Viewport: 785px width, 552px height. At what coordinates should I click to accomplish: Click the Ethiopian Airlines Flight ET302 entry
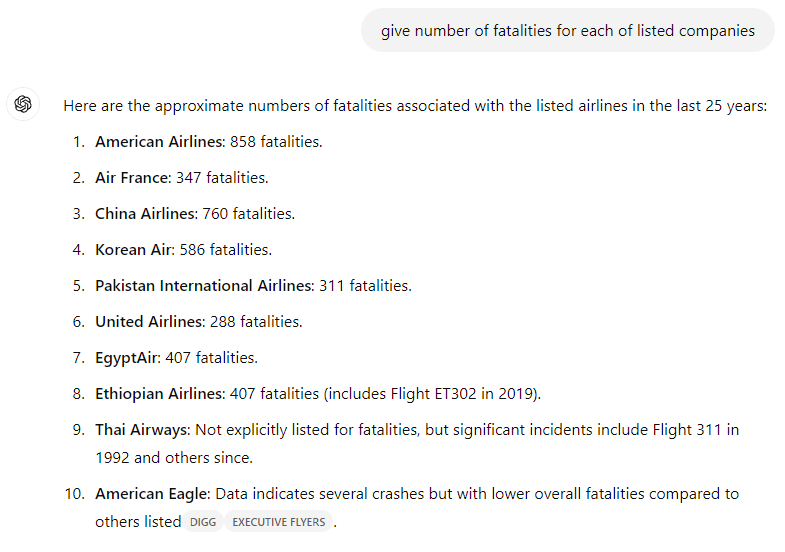(318, 394)
